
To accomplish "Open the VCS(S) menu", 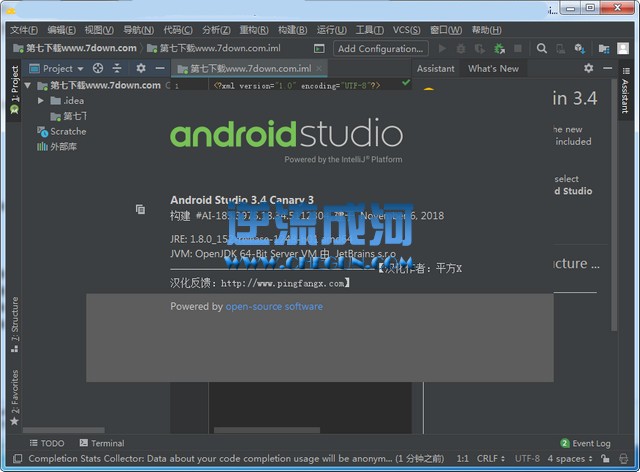I will coord(407,30).
